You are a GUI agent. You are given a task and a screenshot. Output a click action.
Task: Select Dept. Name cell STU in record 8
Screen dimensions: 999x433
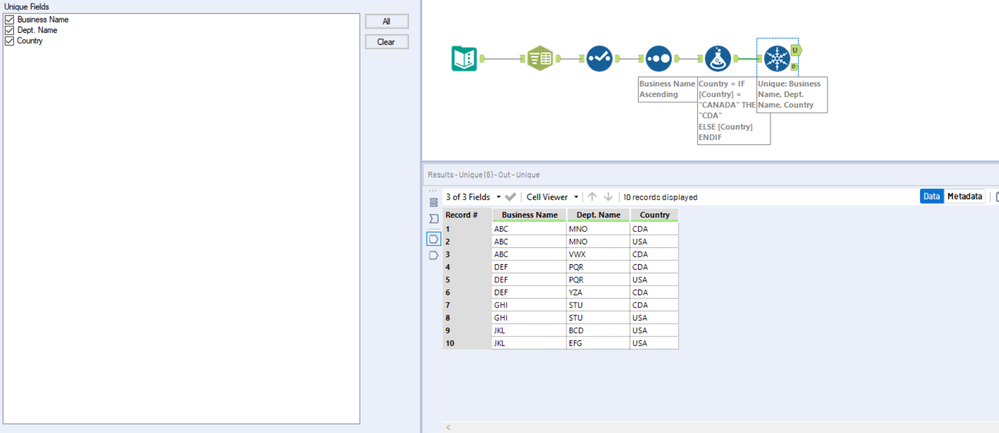[598, 317]
